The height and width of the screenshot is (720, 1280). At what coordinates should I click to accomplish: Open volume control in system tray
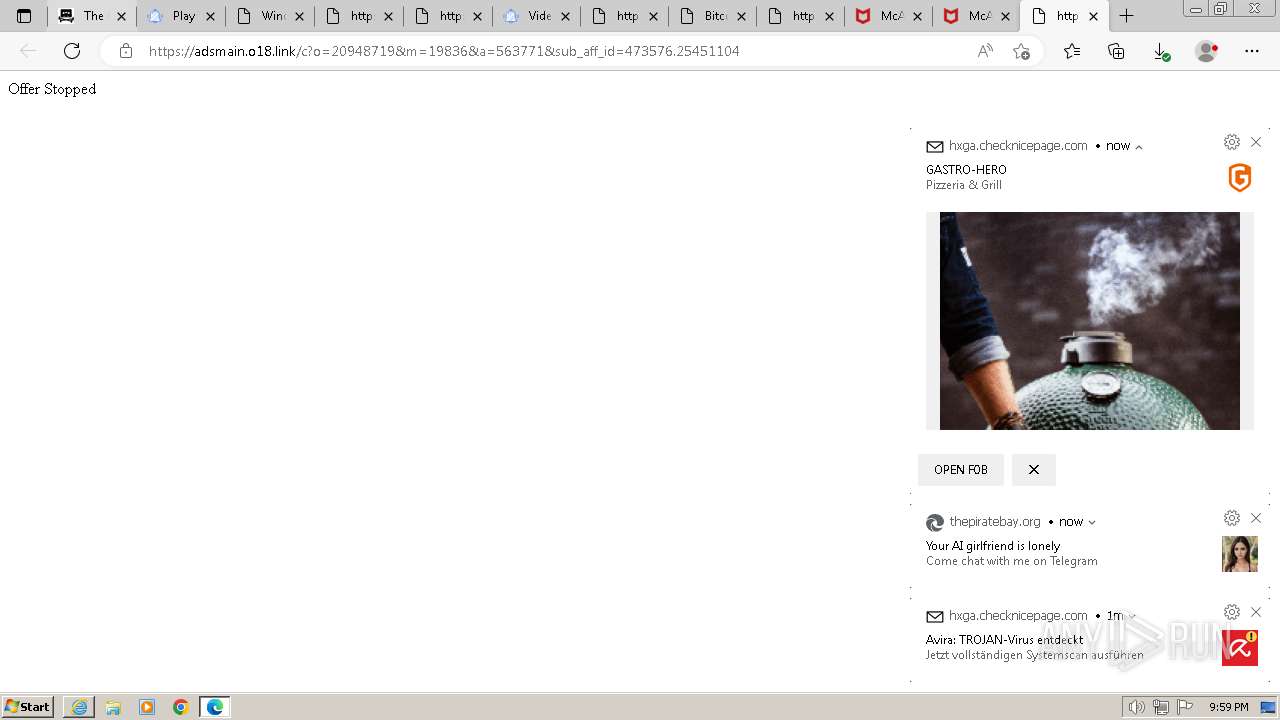click(x=1136, y=707)
